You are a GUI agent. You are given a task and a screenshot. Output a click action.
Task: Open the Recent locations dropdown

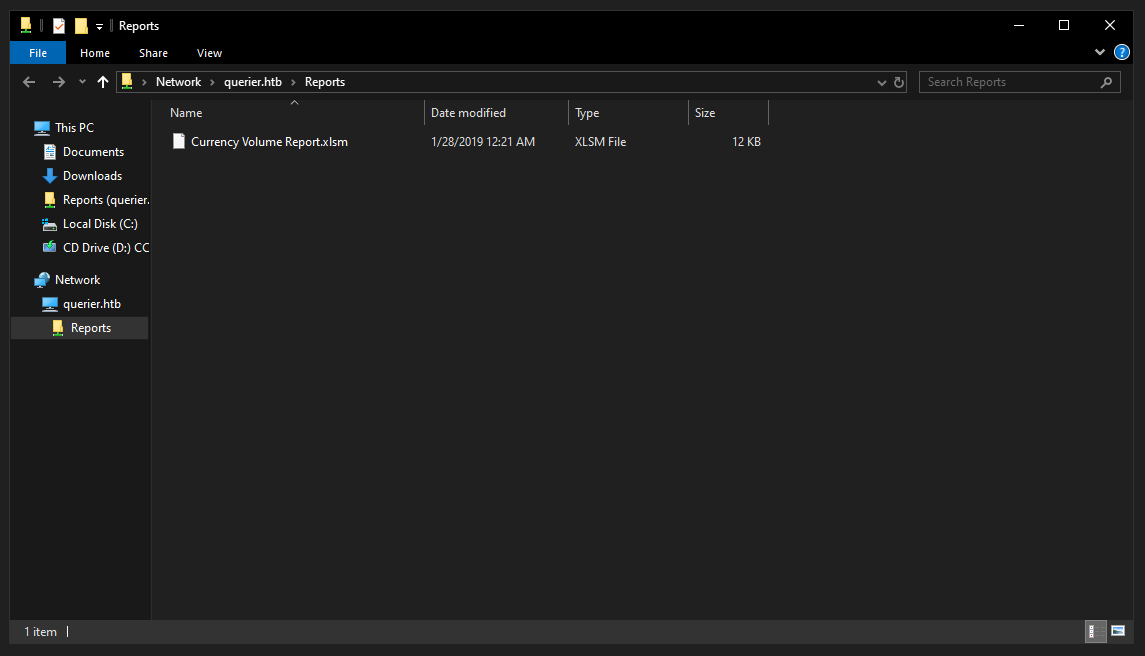click(x=82, y=82)
